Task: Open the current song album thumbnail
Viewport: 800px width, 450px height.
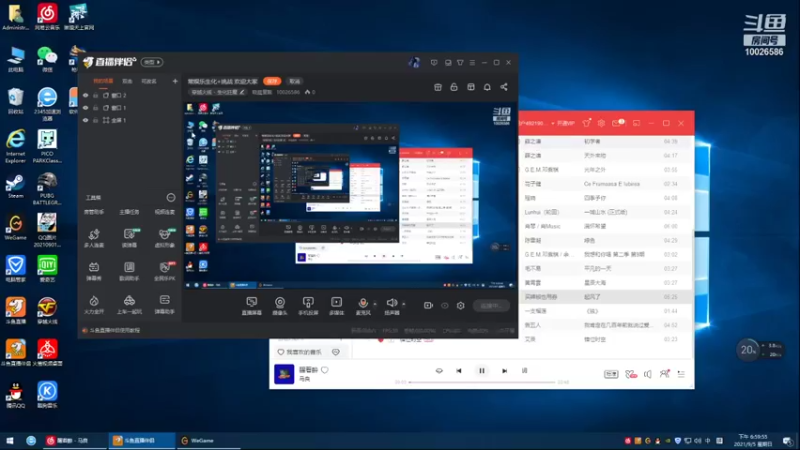Action: [x=284, y=373]
